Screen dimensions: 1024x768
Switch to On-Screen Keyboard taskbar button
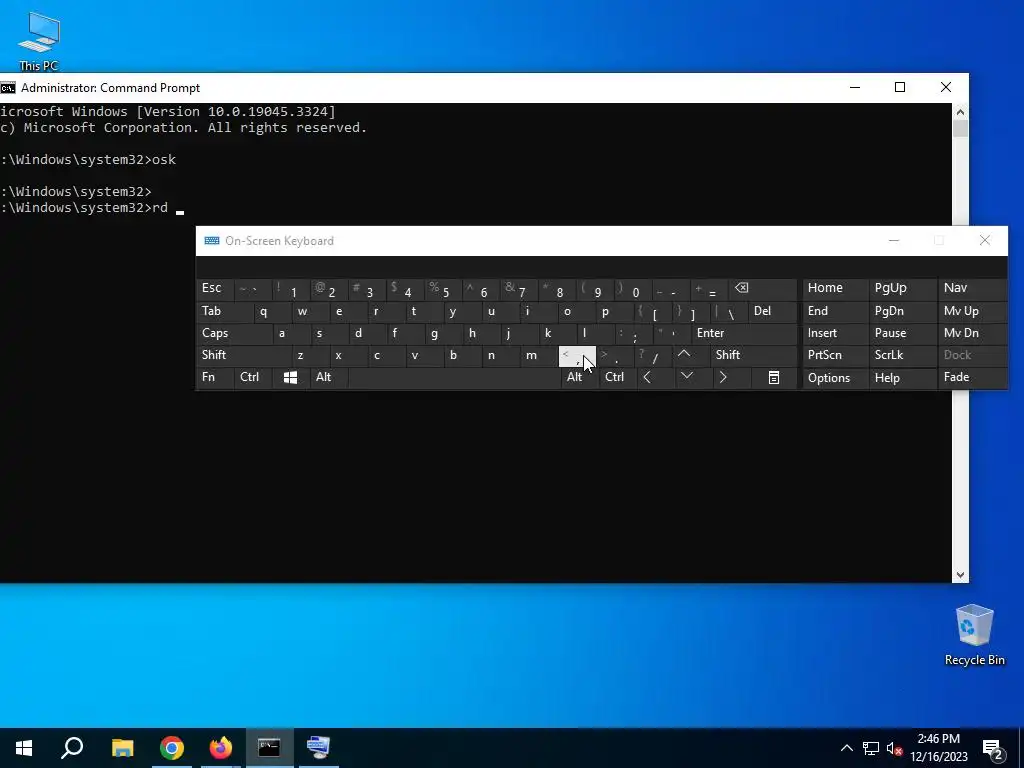(319, 748)
